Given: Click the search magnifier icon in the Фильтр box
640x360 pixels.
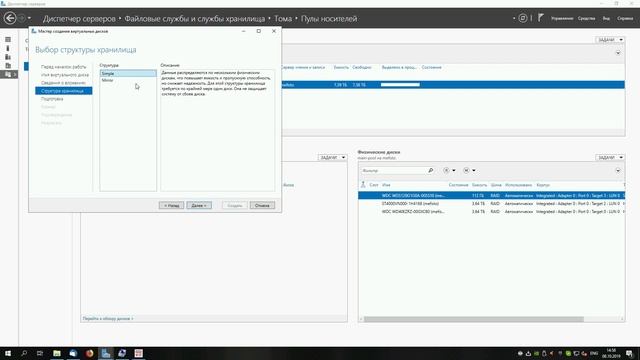Looking at the screenshot, I should (x=431, y=171).
